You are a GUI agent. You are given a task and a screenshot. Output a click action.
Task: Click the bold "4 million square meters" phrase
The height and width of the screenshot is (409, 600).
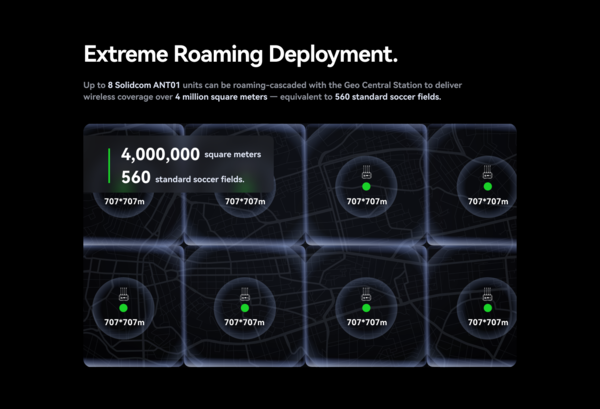point(221,97)
